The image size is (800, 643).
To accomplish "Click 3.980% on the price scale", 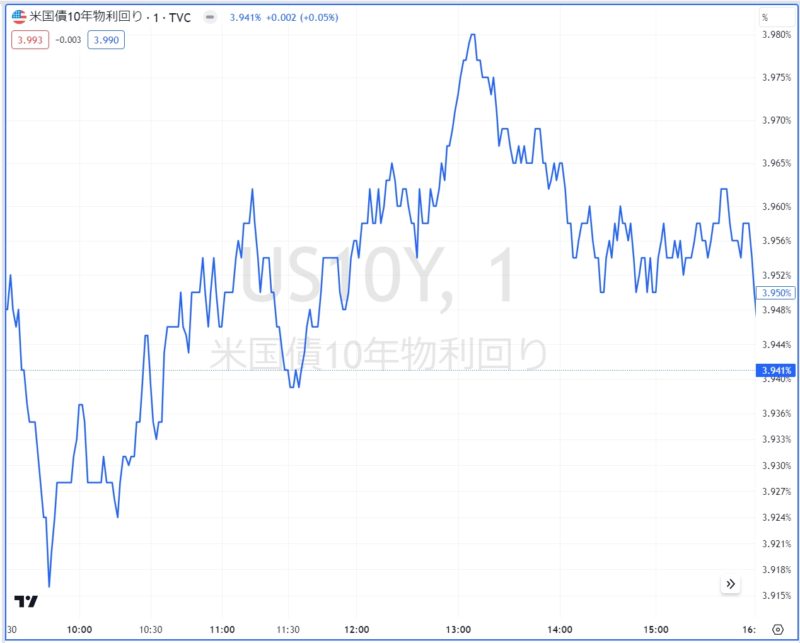I will 776,36.
